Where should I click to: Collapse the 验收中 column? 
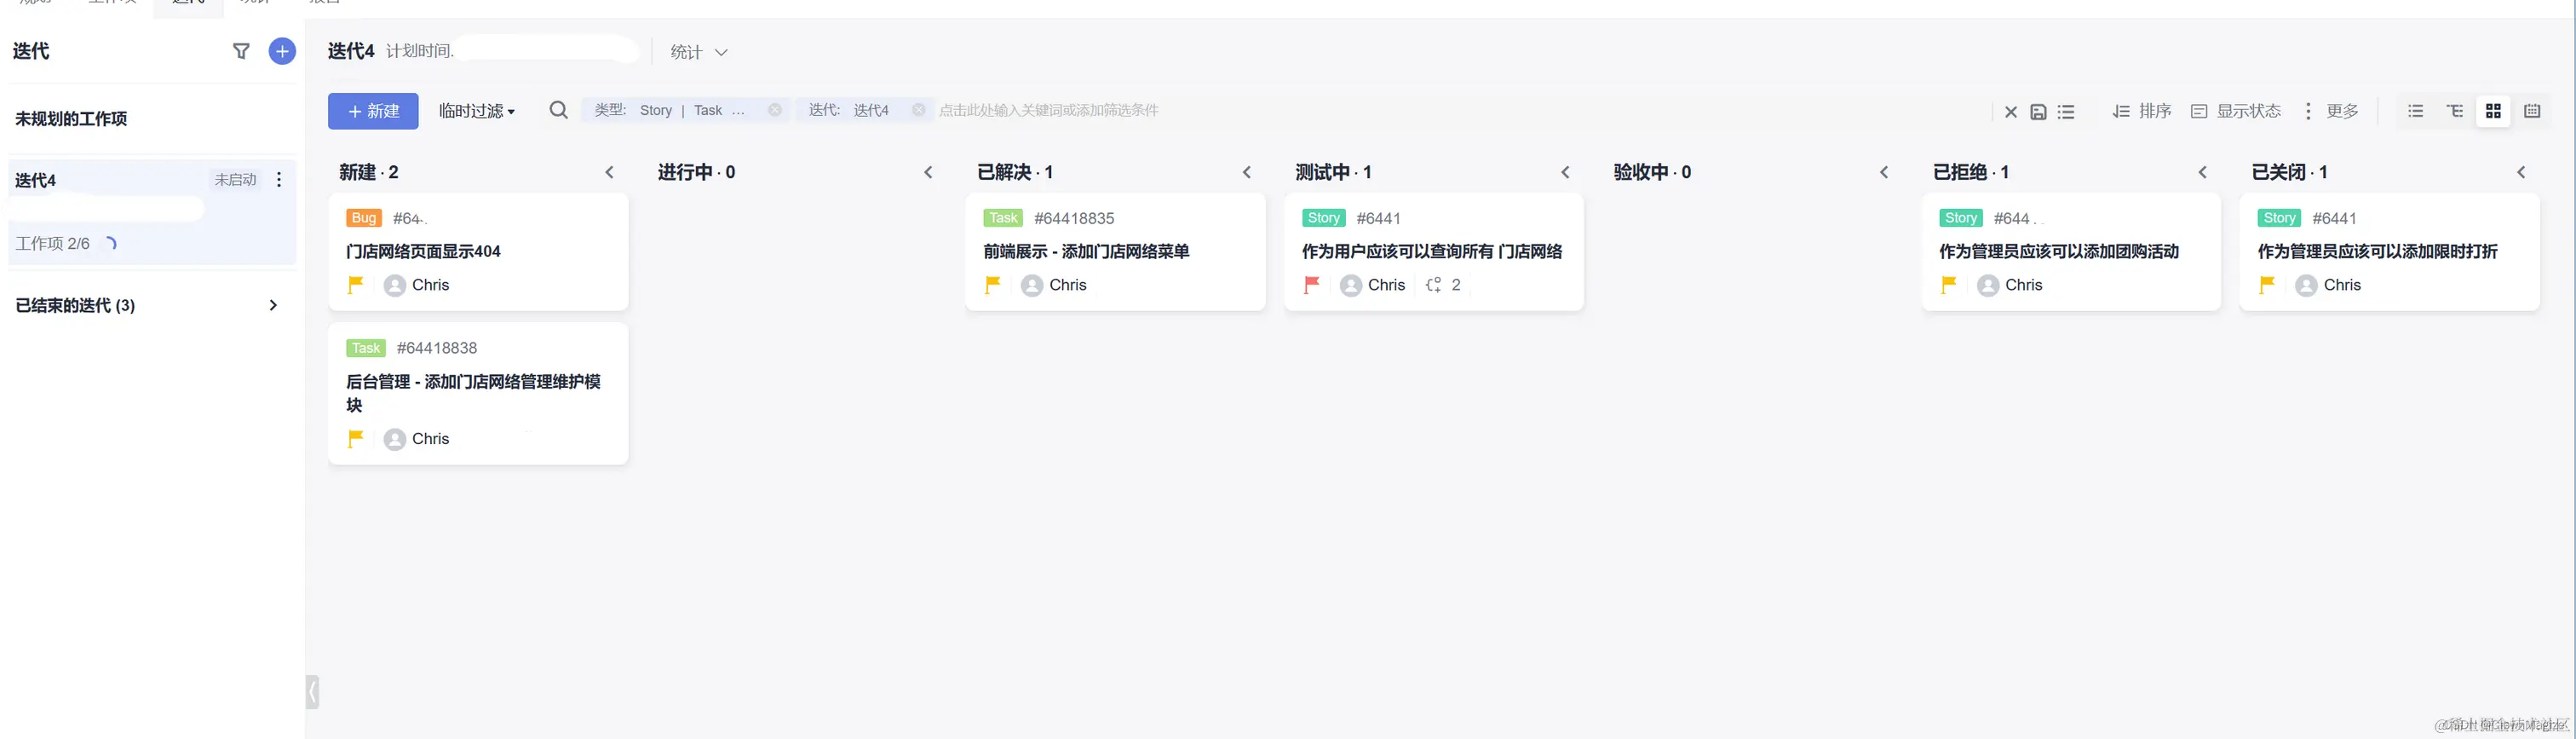[x=1884, y=172]
